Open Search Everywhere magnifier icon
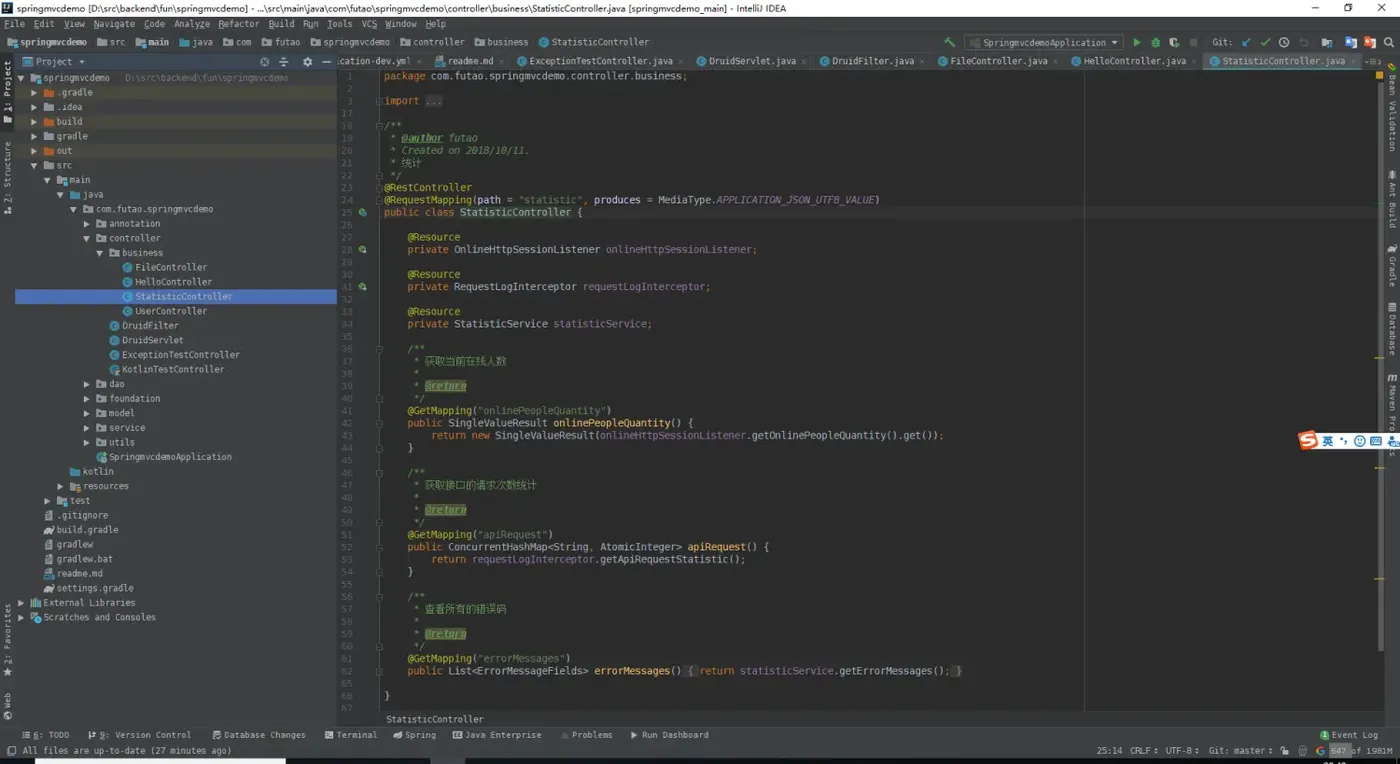This screenshot has height=764, width=1400. pyautogui.click(x=1389, y=43)
